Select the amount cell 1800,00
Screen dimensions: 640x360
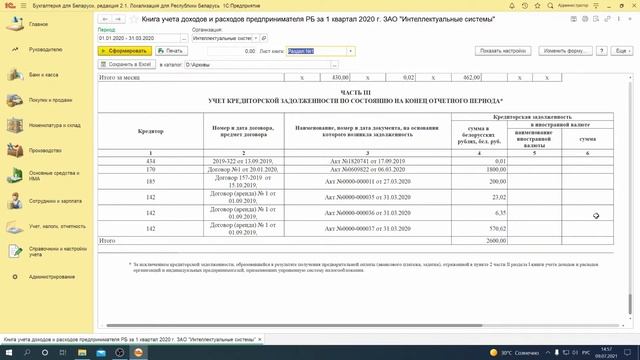pyautogui.click(x=479, y=169)
